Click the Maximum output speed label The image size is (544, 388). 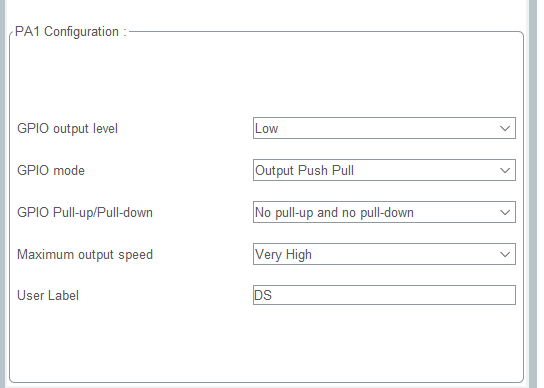click(x=85, y=254)
